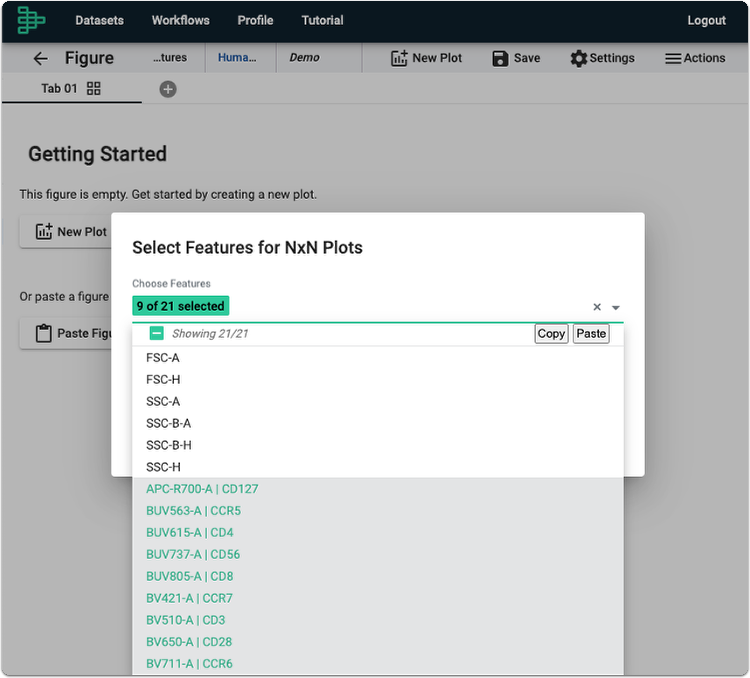The image size is (750, 678).
Task: Open the Tutorial menu item
Action: coord(322,21)
